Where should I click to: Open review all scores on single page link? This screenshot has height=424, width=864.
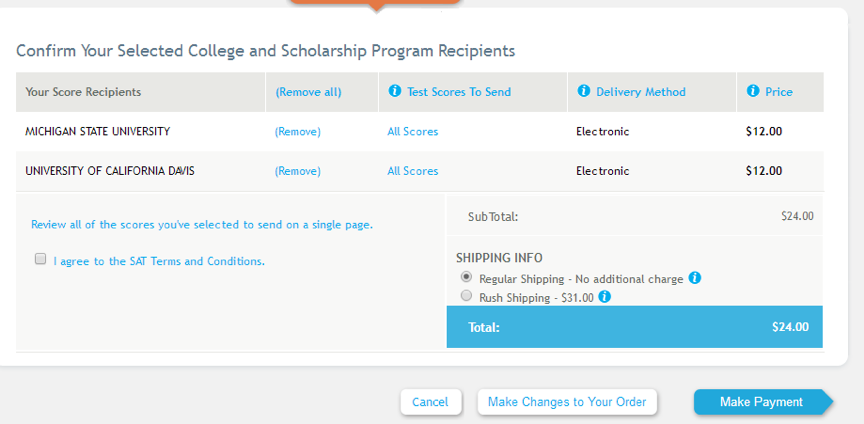(x=202, y=225)
